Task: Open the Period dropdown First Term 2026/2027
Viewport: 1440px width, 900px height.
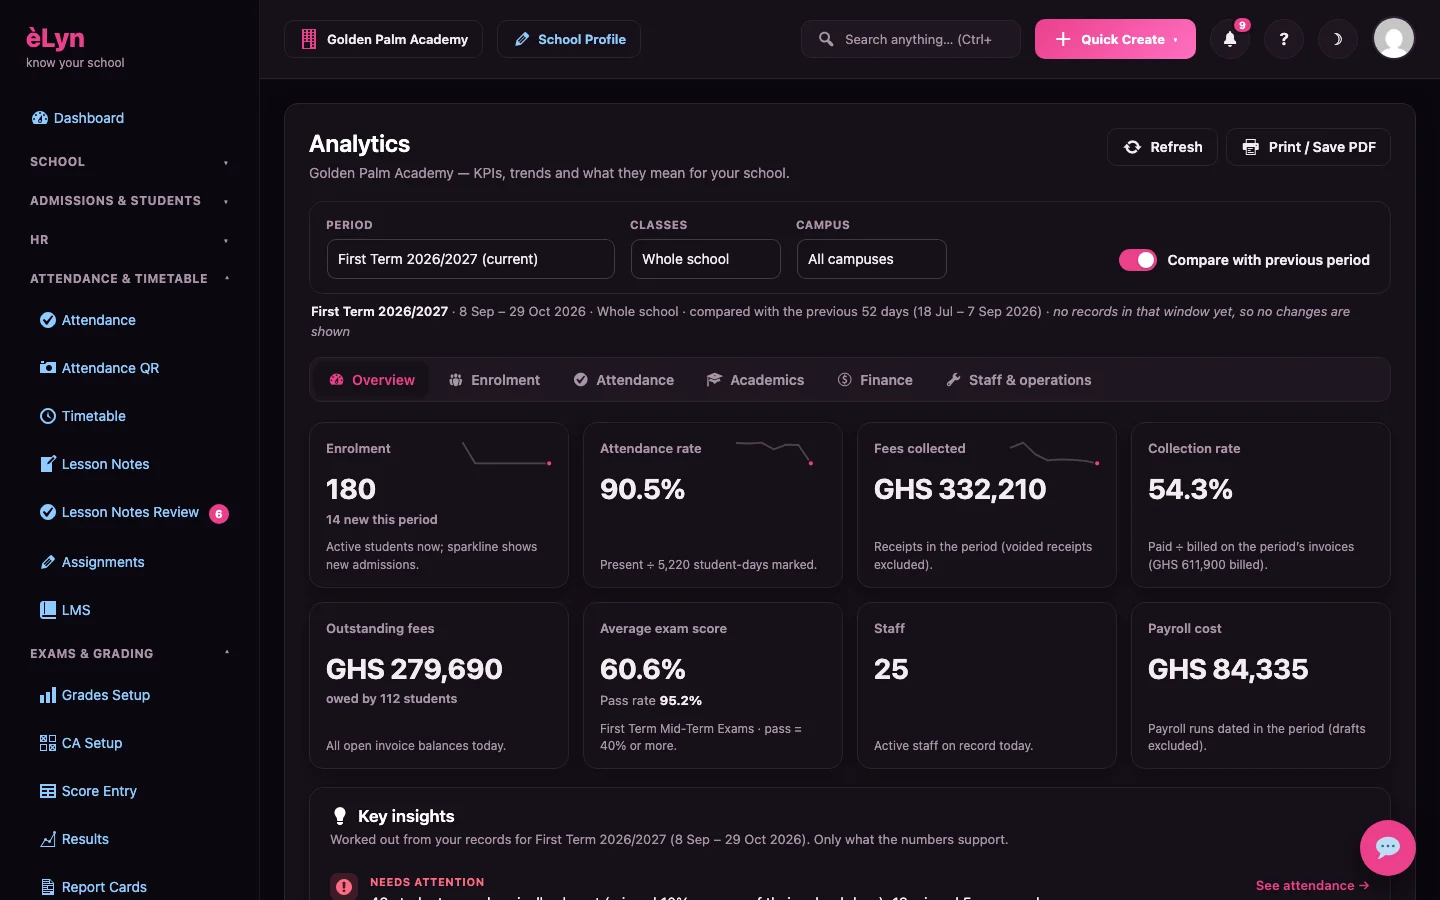Action: point(470,259)
